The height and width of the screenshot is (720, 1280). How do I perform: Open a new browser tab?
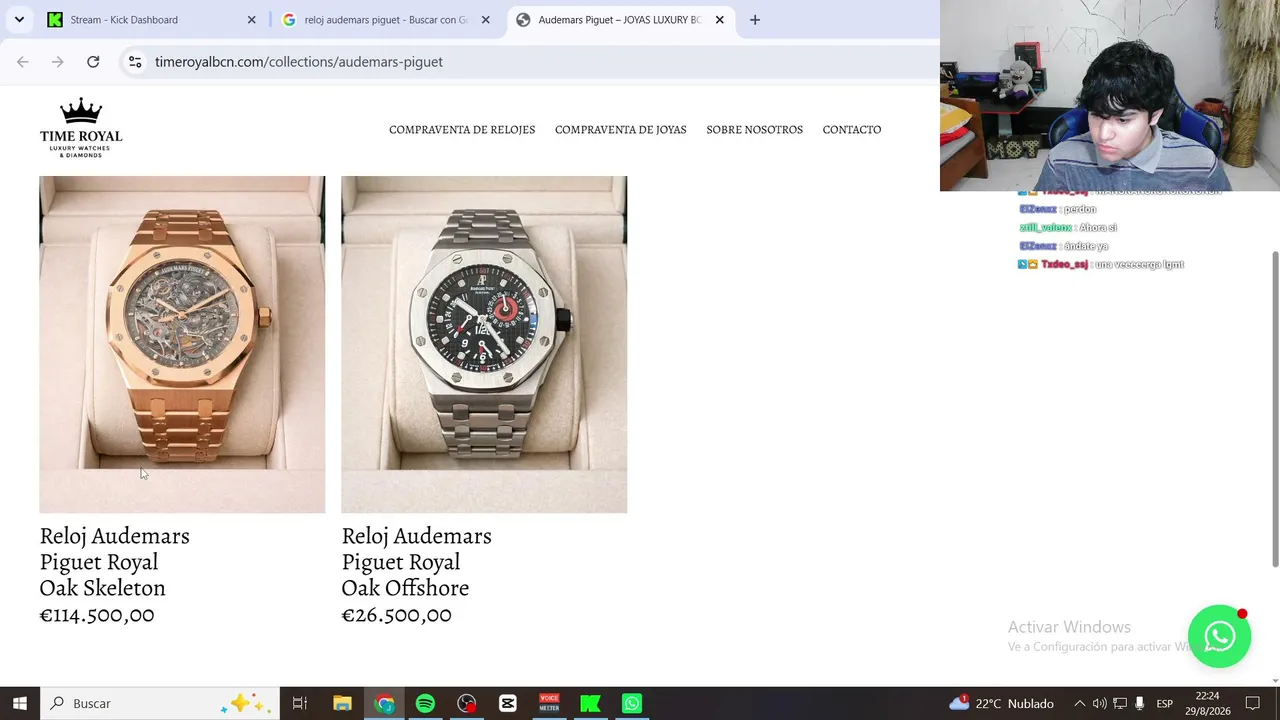point(755,20)
